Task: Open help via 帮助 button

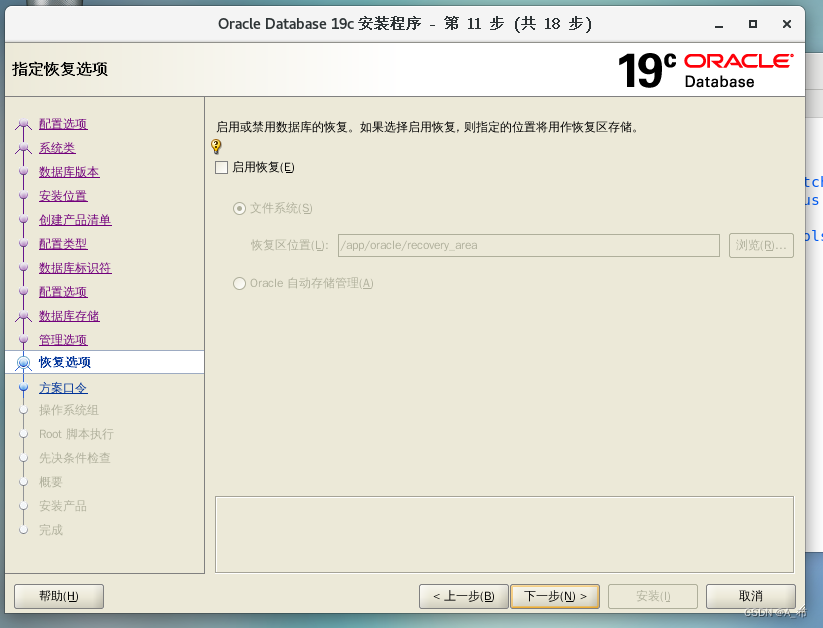Action: coord(59,596)
